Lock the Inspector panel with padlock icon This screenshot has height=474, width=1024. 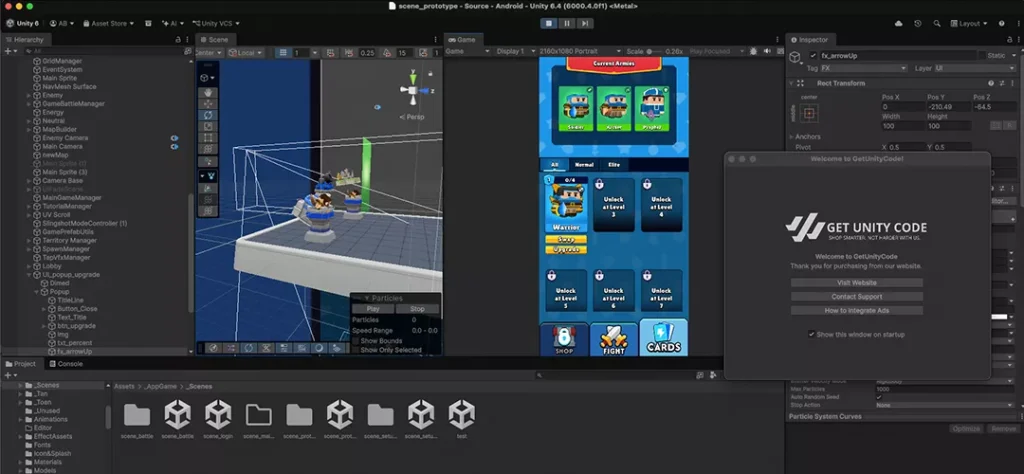tap(1009, 40)
